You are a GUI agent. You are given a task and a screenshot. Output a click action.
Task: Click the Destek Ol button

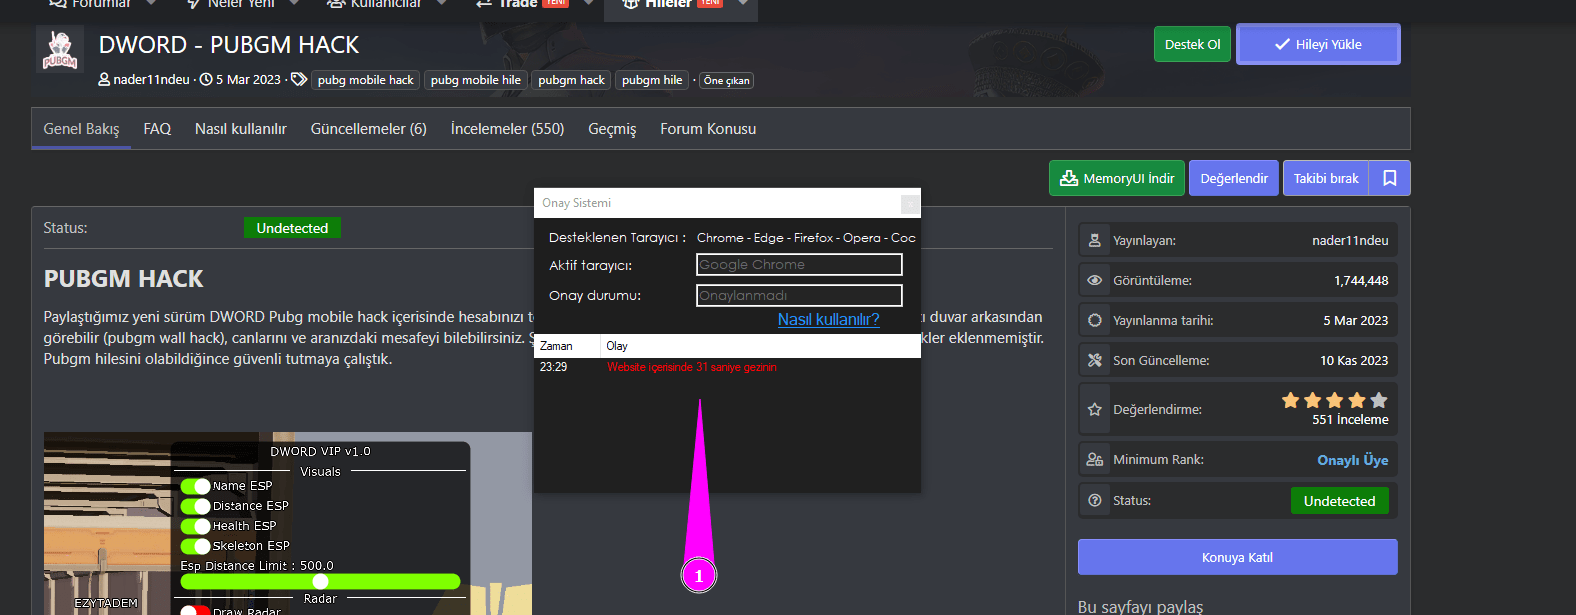pos(1192,44)
